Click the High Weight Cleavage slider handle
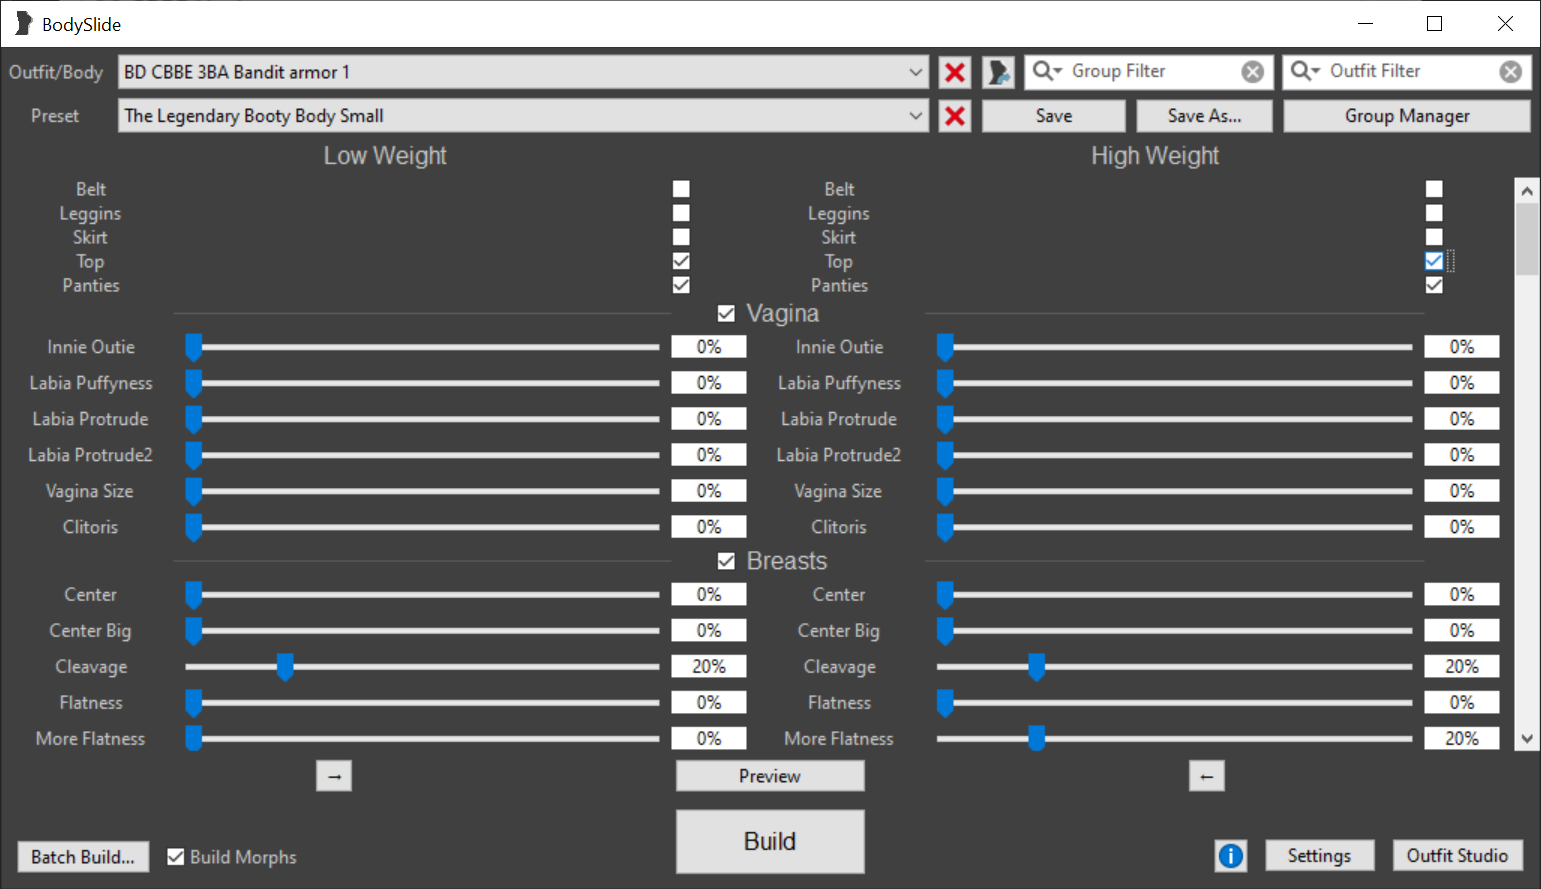The width and height of the screenshot is (1541, 889). [1037, 667]
